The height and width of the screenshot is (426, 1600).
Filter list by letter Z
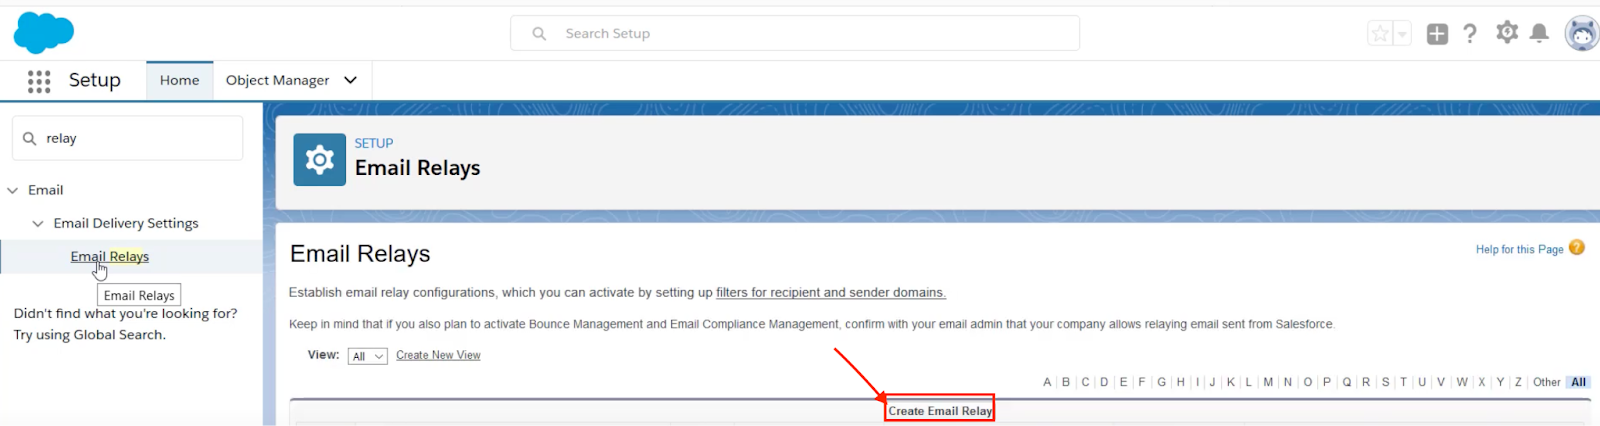1518,382
